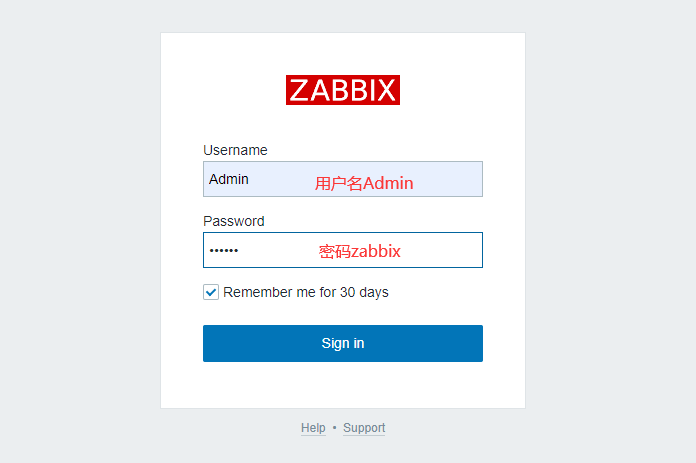
Task: Click the dot separator between Help and Support
Action: coord(334,428)
